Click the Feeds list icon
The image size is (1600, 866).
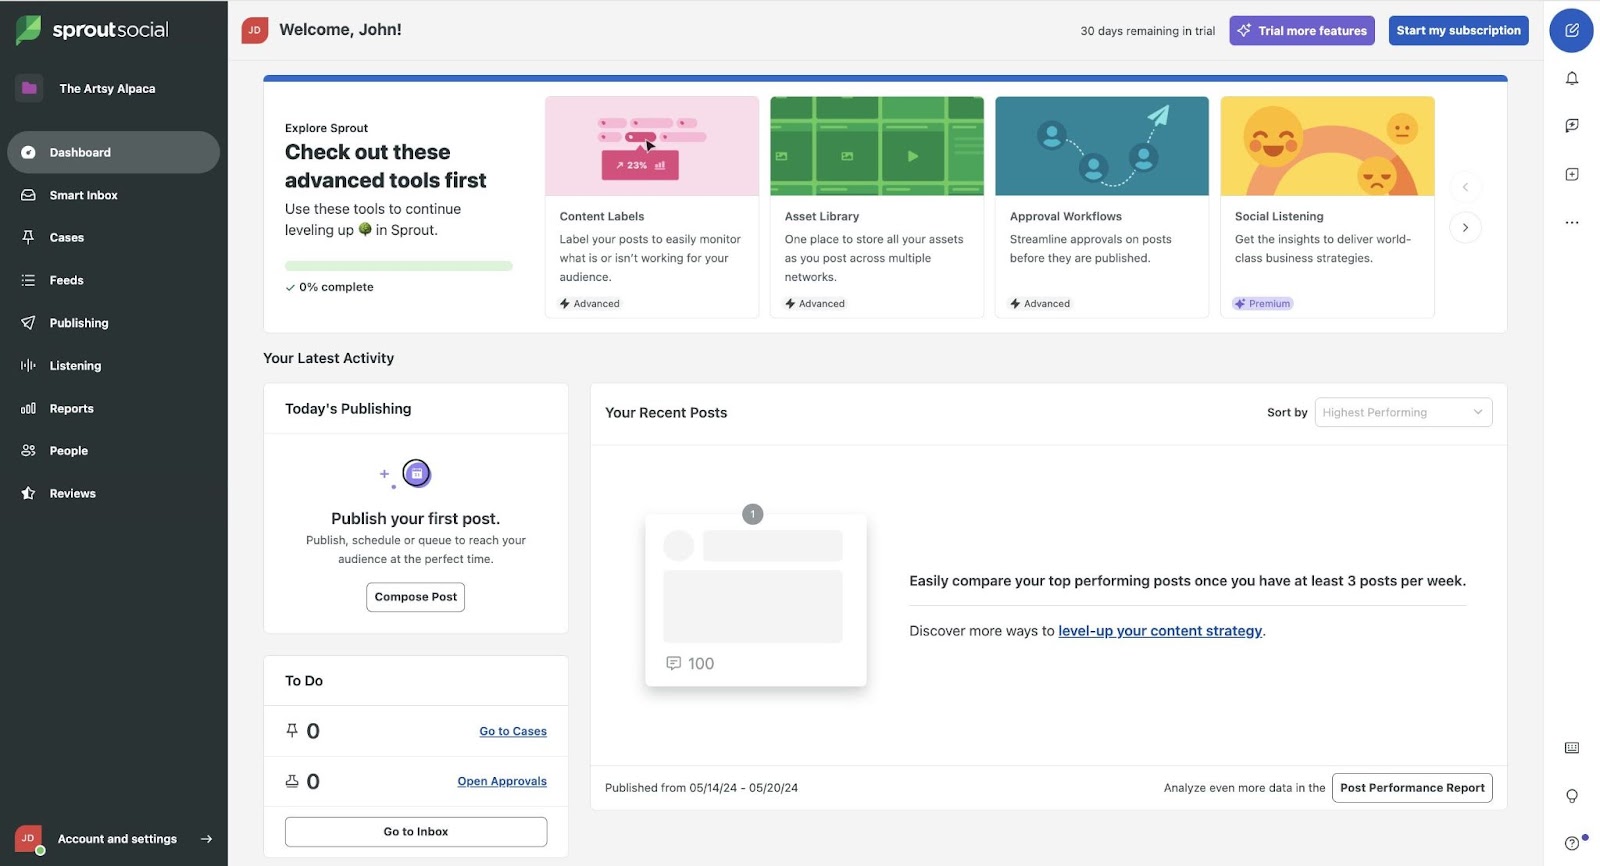point(28,280)
